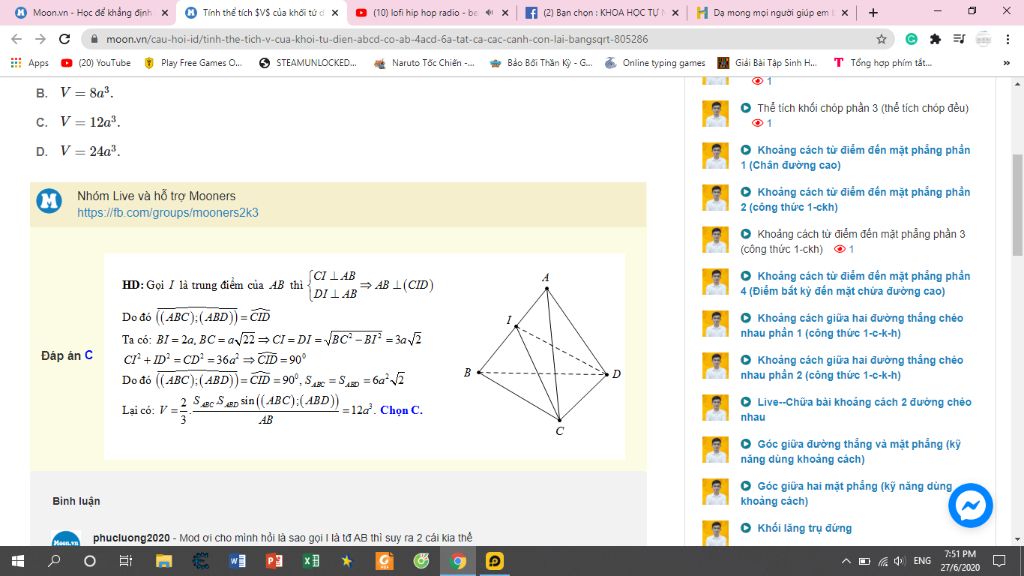Click the Moon 'M' logo by Nhóm Live
This screenshot has height=576, width=1024.
pyautogui.click(x=49, y=201)
